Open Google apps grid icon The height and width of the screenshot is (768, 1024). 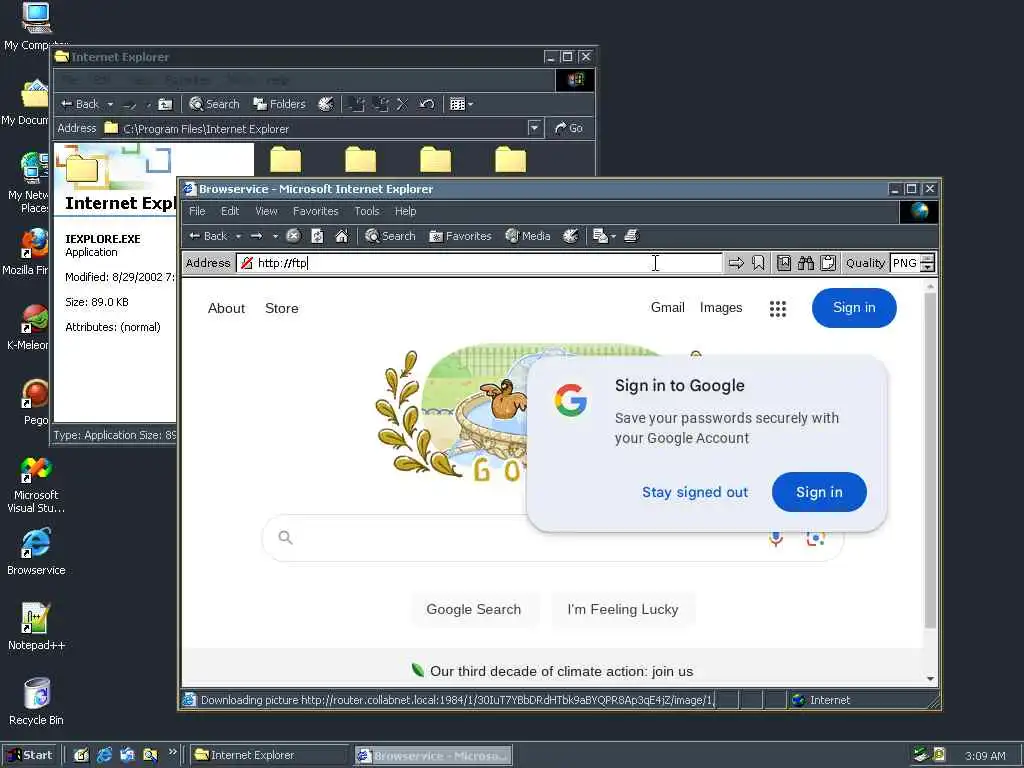[x=777, y=308]
